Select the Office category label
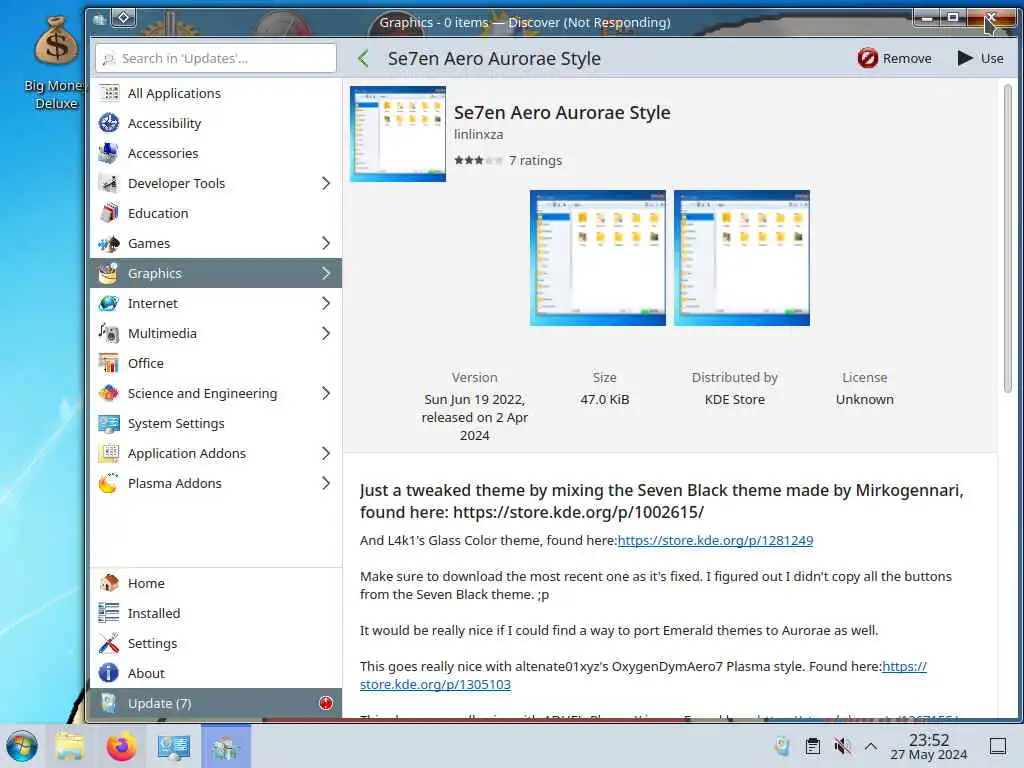1024x768 pixels. click(x=146, y=364)
